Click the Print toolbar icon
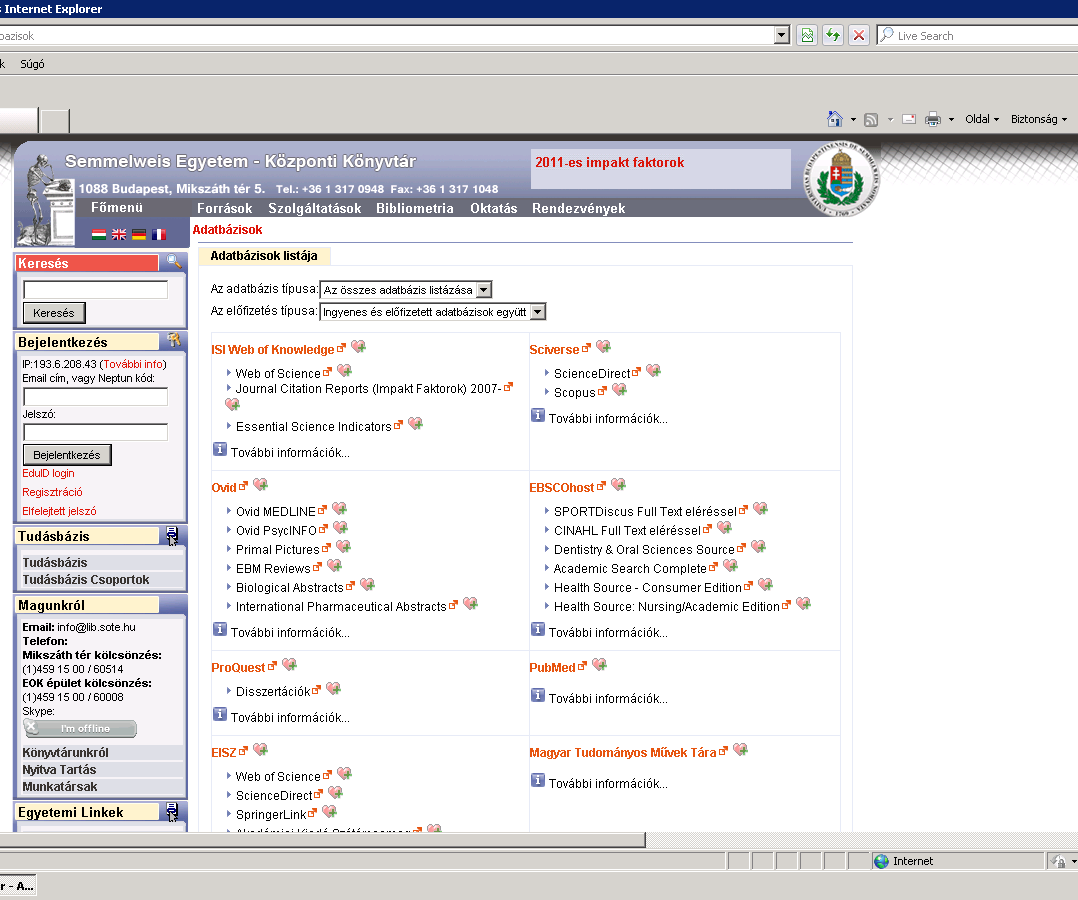The height and width of the screenshot is (900, 1078). [933, 120]
